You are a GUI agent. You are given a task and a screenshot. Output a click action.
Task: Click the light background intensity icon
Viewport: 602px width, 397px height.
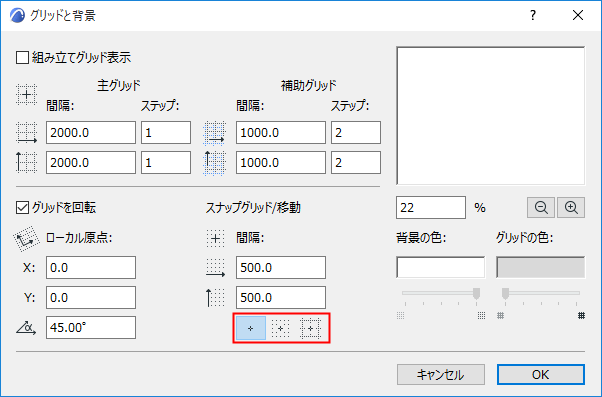click(400, 316)
